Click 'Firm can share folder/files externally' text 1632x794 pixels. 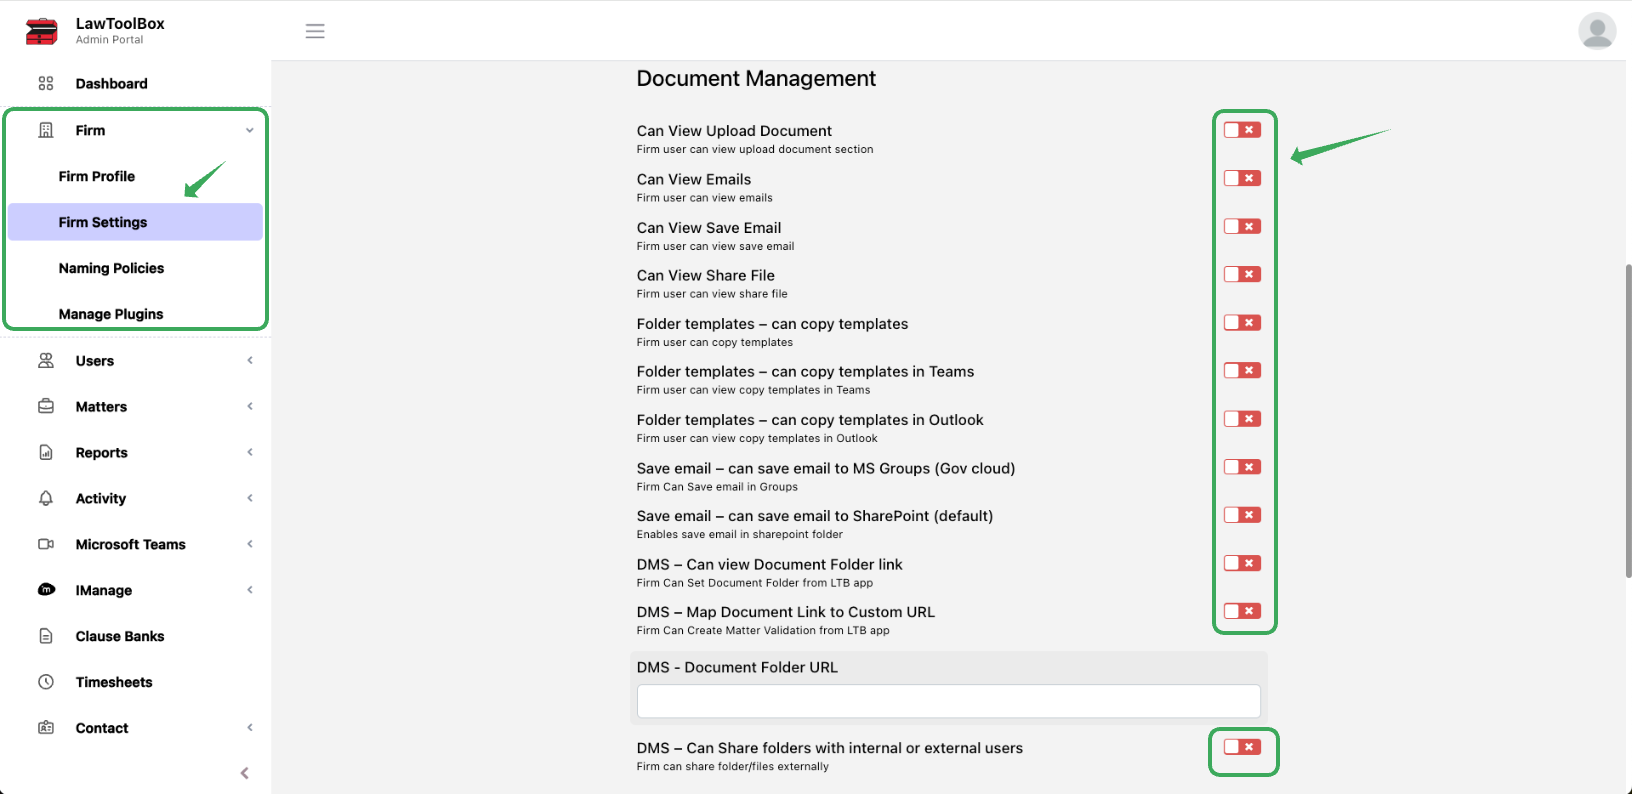(x=733, y=767)
